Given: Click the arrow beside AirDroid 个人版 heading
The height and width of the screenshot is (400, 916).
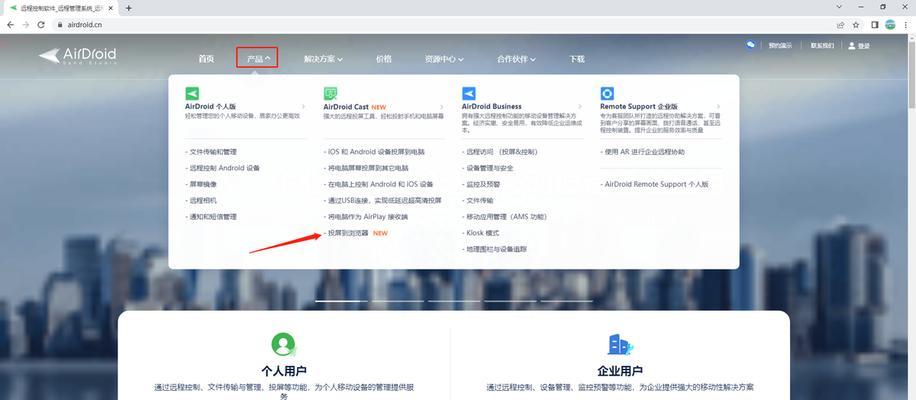Looking at the screenshot, I should (304, 107).
